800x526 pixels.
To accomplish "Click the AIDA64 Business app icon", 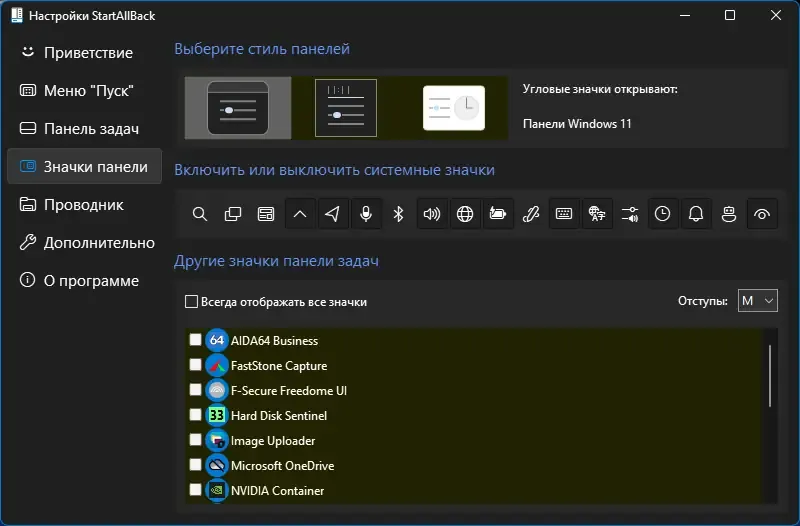I will [216, 340].
